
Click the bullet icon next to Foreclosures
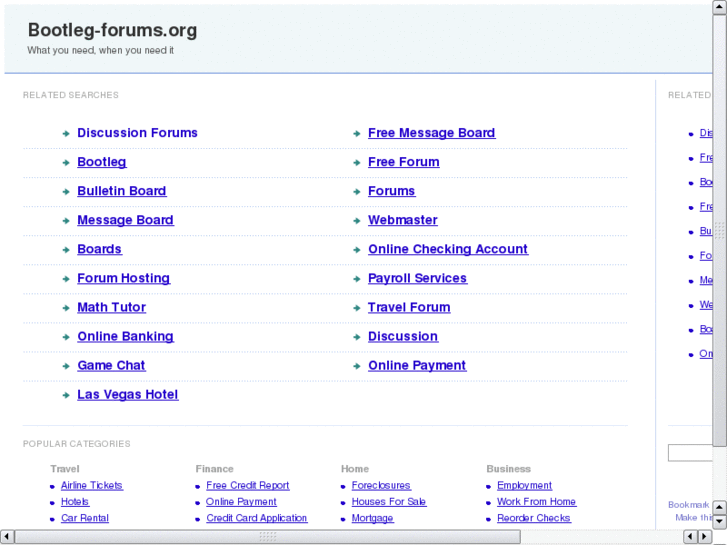(343, 486)
